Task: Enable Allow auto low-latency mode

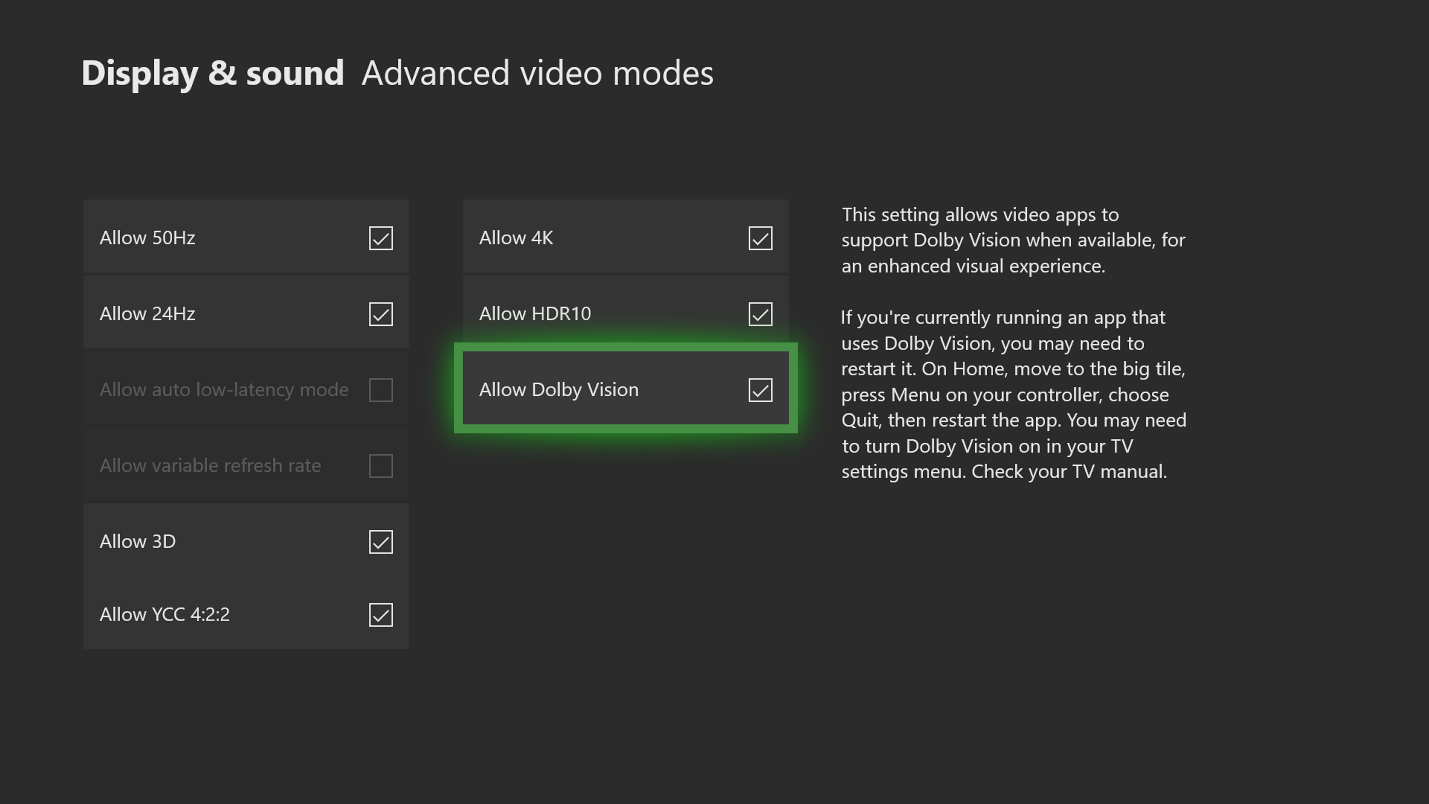Action: click(380, 390)
